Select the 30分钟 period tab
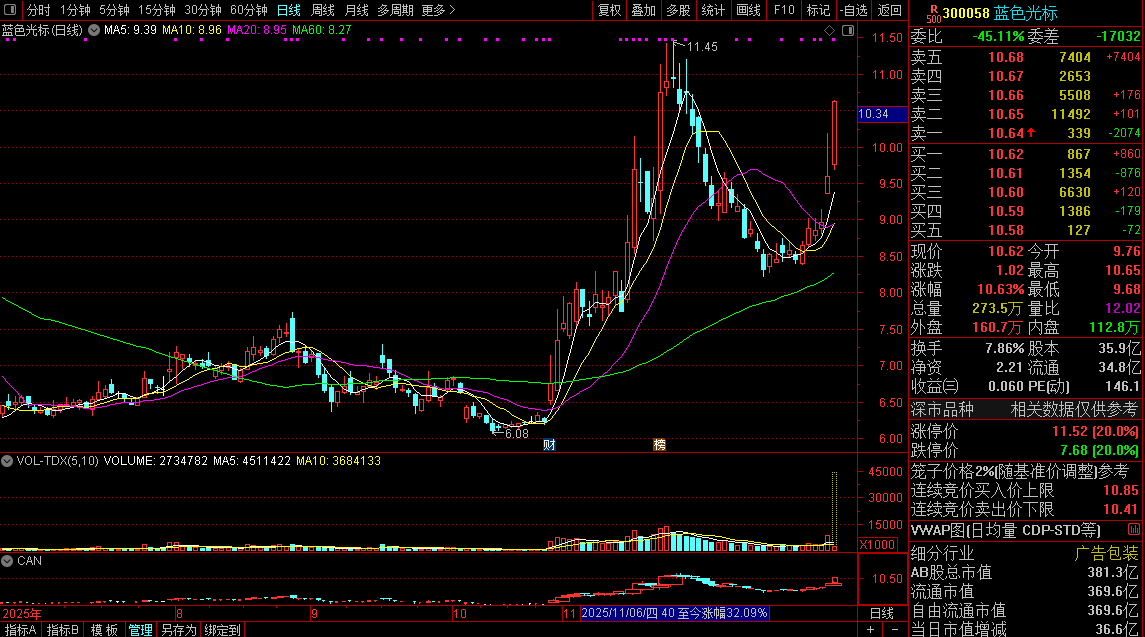 tap(203, 10)
